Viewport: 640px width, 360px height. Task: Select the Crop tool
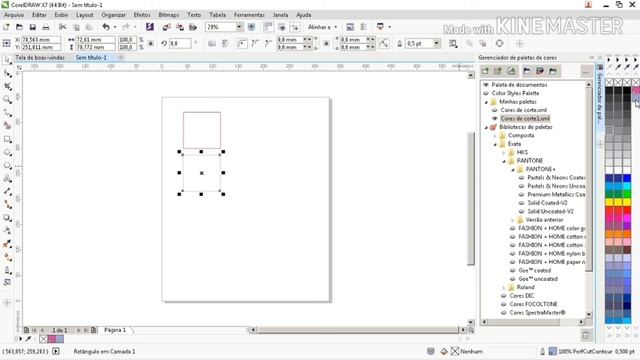[x=7, y=87]
